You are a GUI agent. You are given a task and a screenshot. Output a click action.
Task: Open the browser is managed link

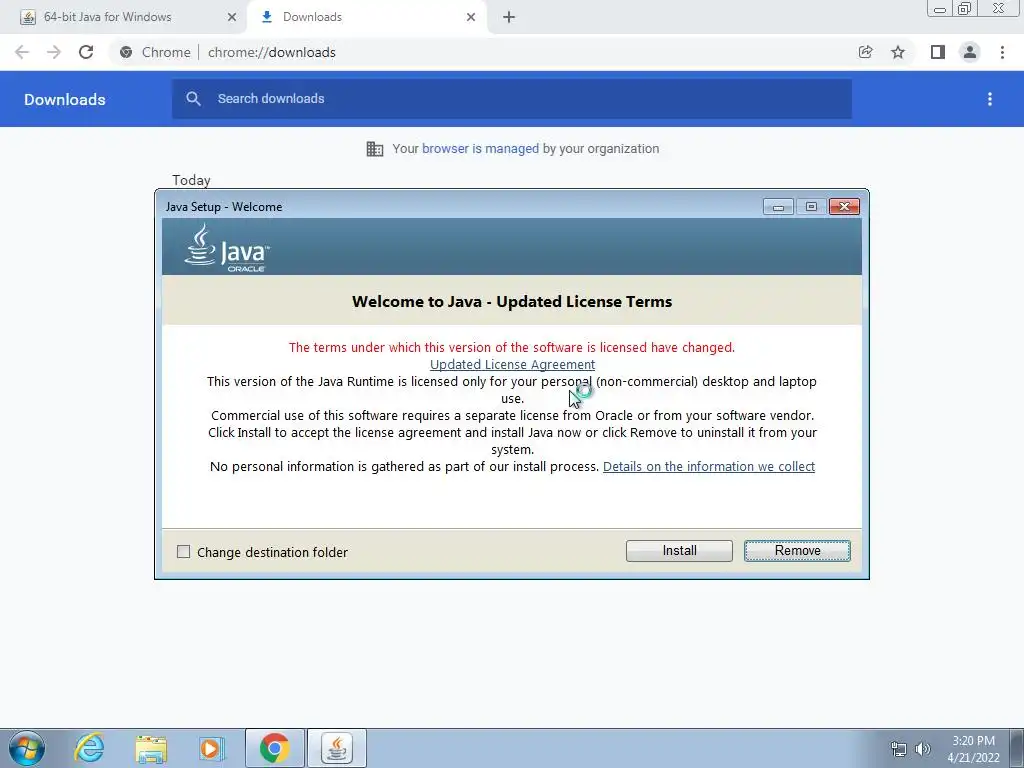(480, 148)
